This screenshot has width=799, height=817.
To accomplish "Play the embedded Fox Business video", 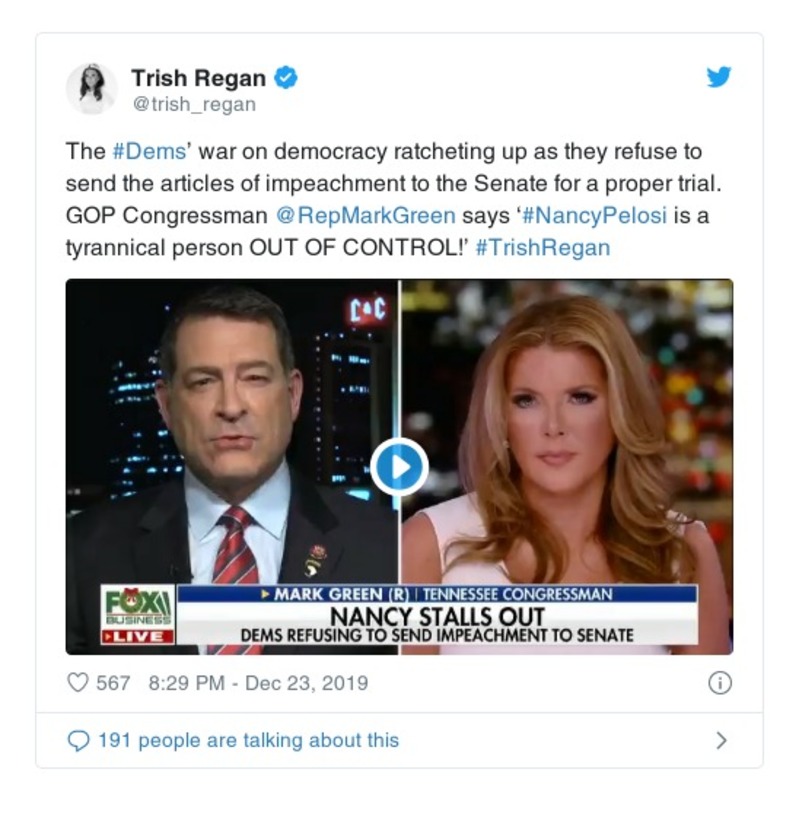I will 399,467.
